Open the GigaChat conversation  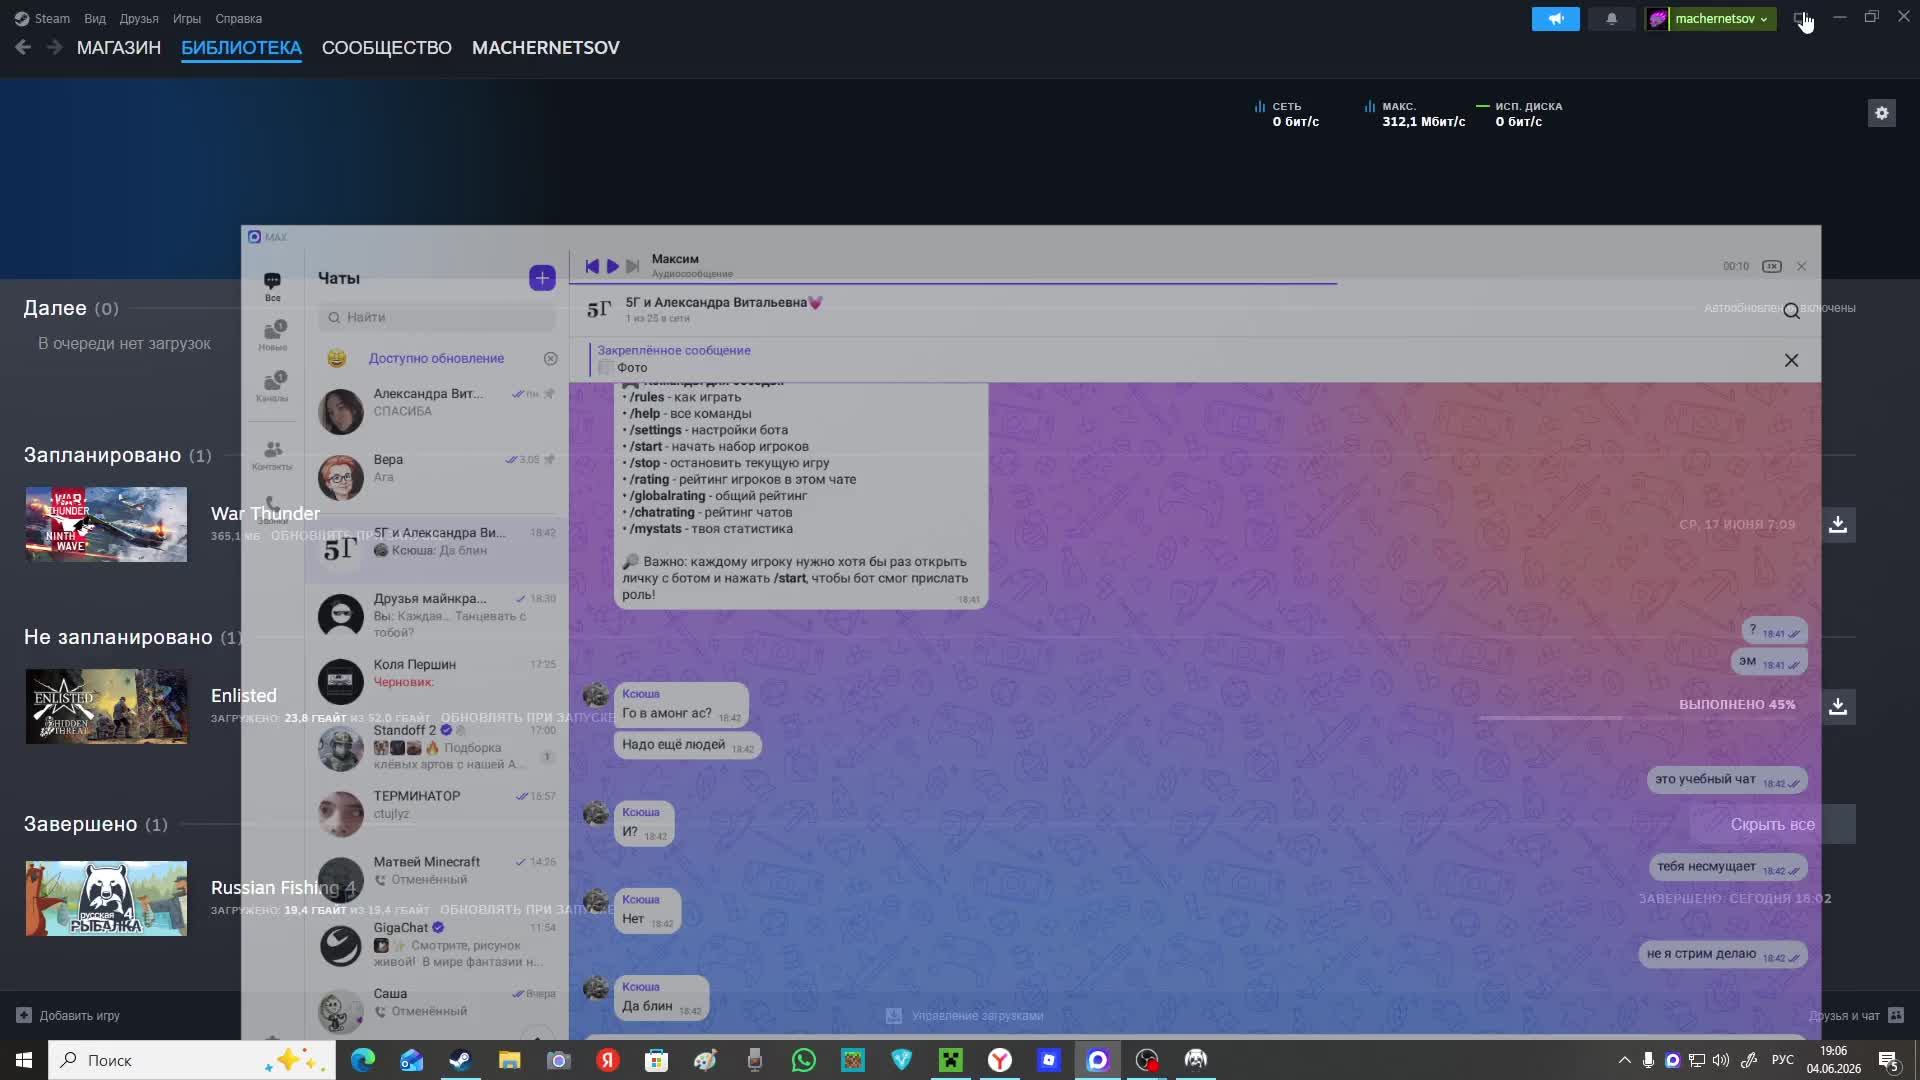point(437,945)
